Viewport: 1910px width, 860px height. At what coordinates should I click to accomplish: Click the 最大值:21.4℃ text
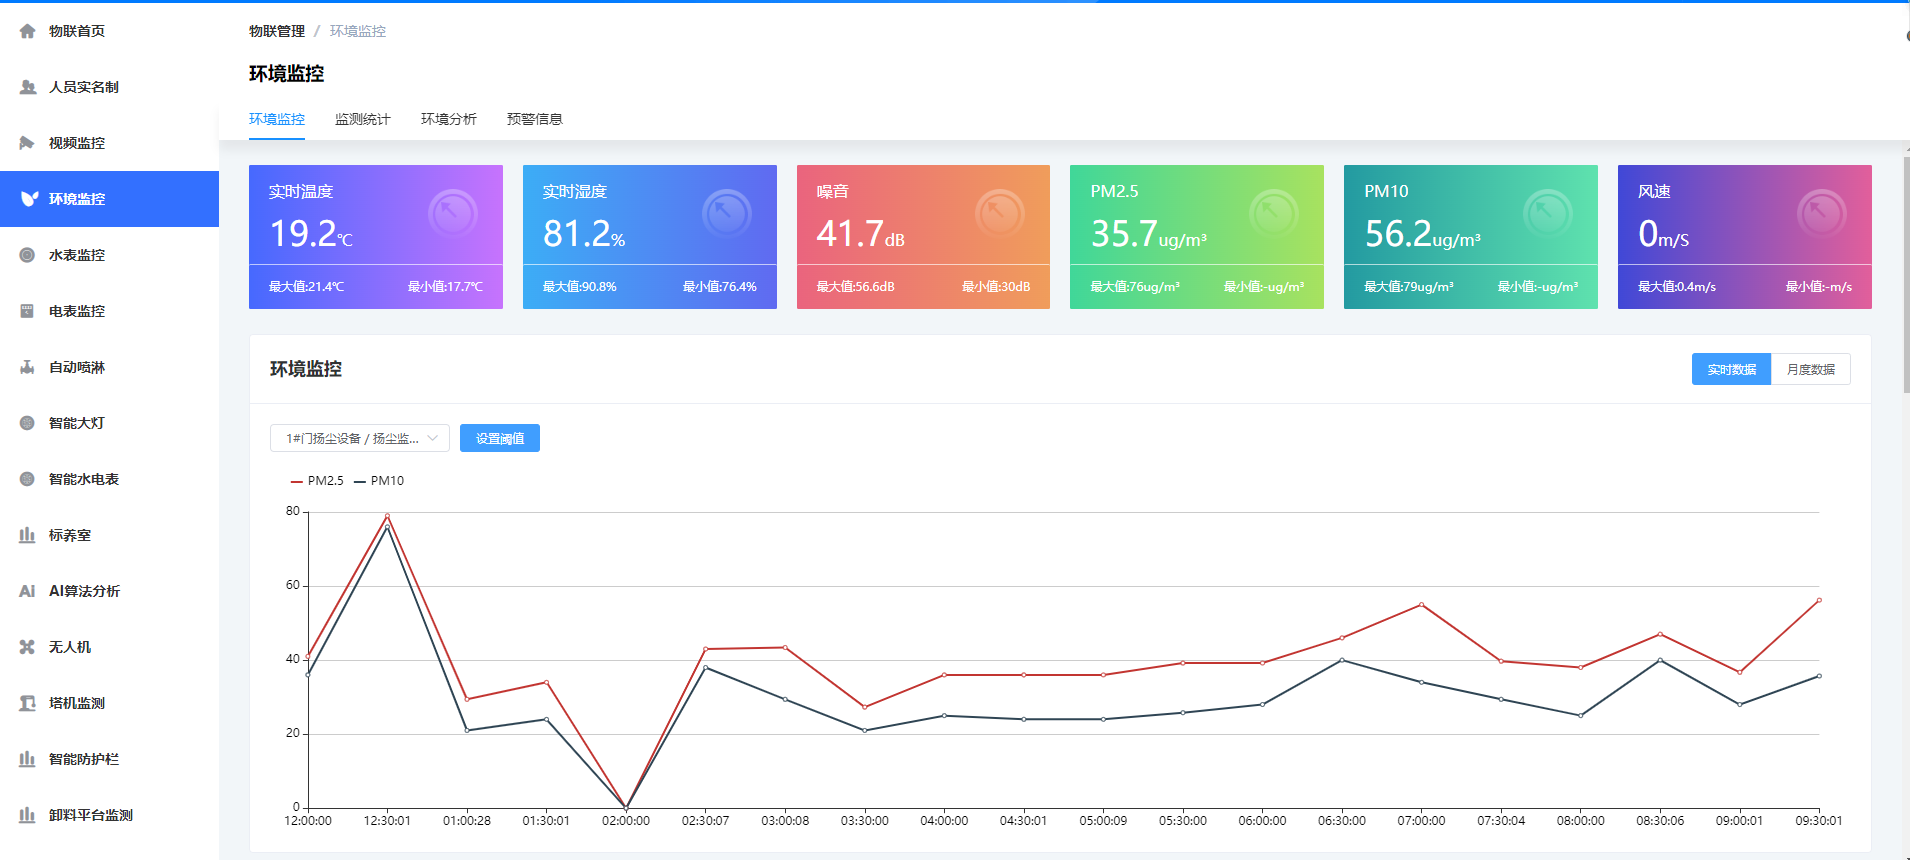click(306, 287)
